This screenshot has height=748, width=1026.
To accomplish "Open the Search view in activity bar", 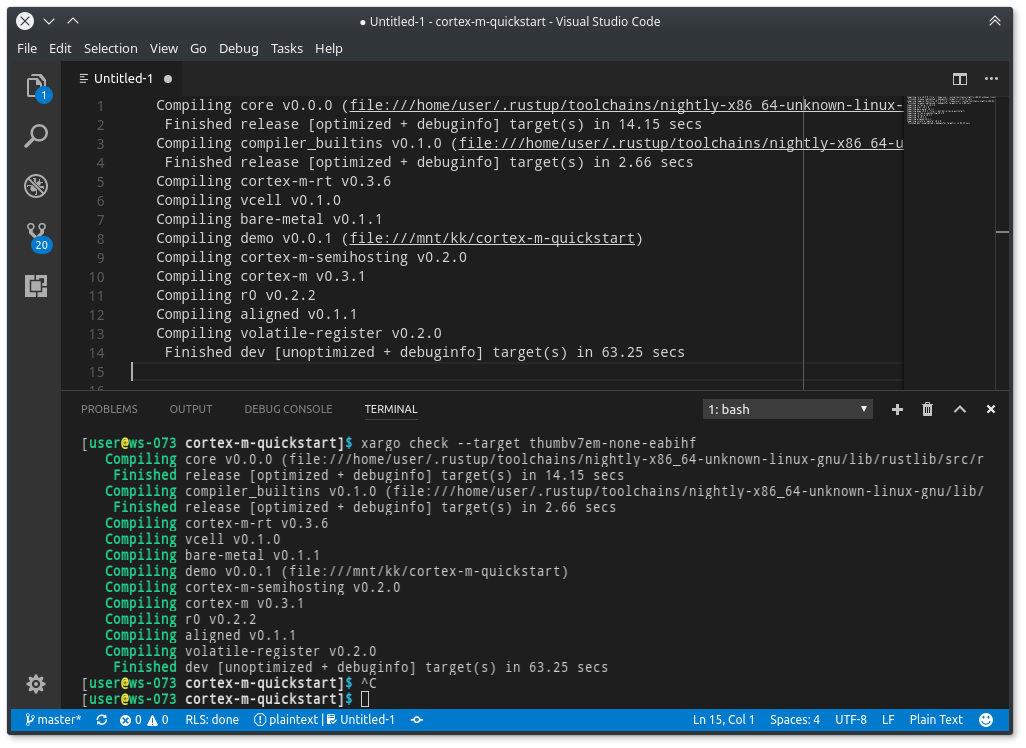I will pos(36,136).
